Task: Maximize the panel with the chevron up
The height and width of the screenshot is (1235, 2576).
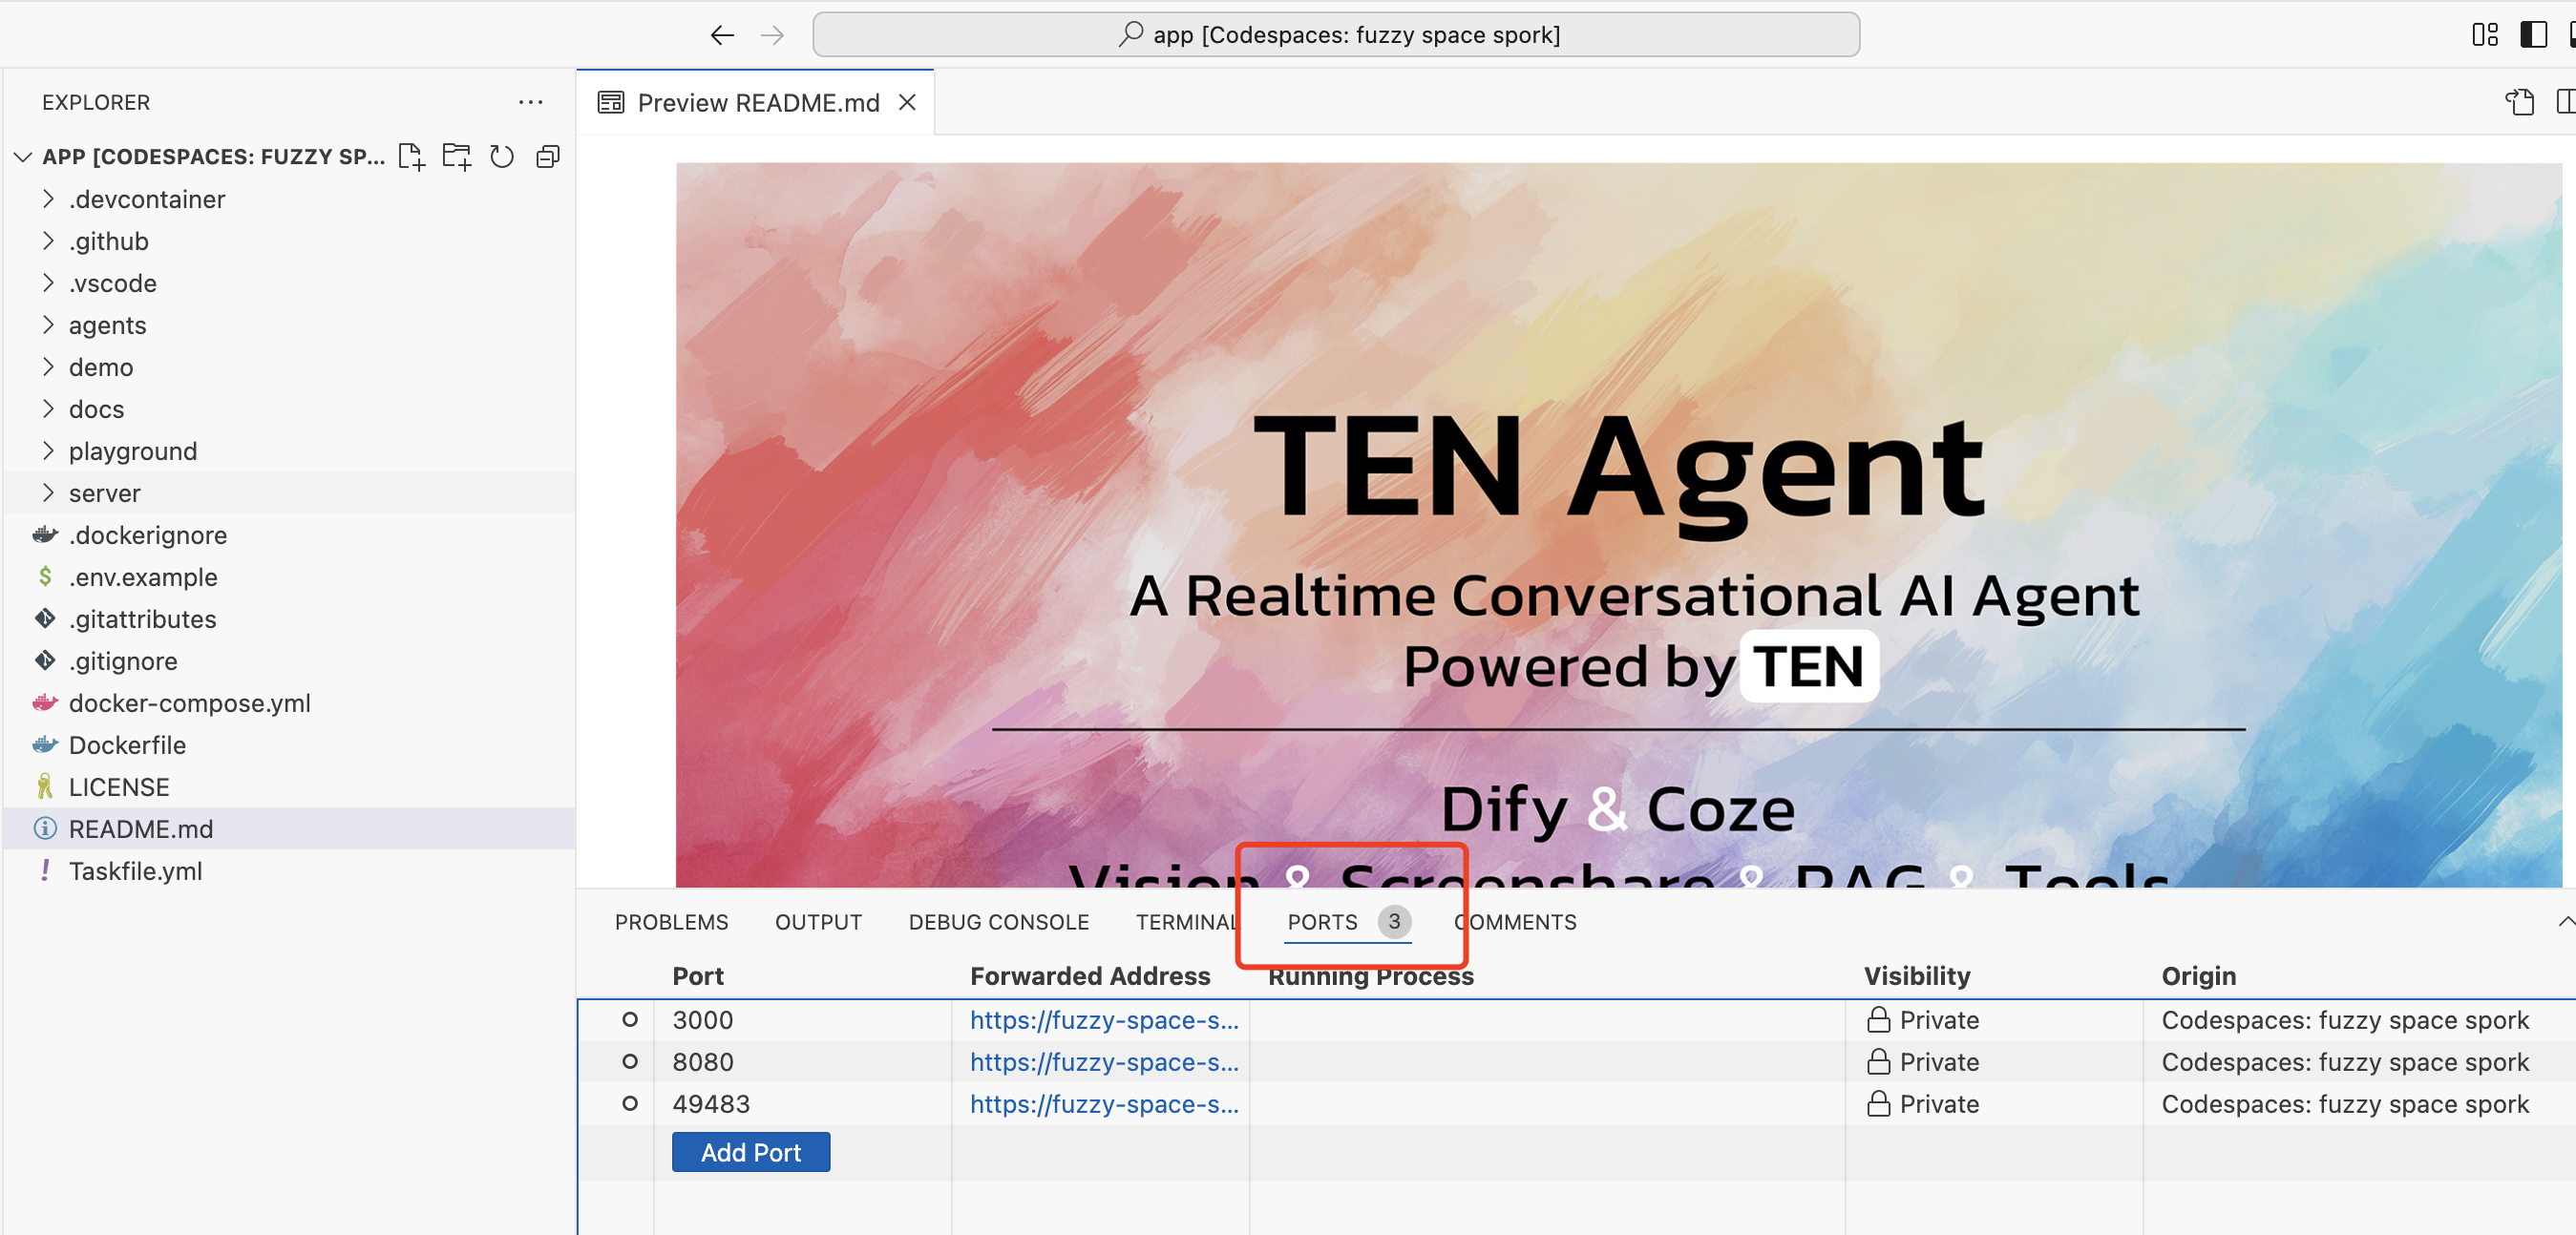Action: coord(2566,922)
